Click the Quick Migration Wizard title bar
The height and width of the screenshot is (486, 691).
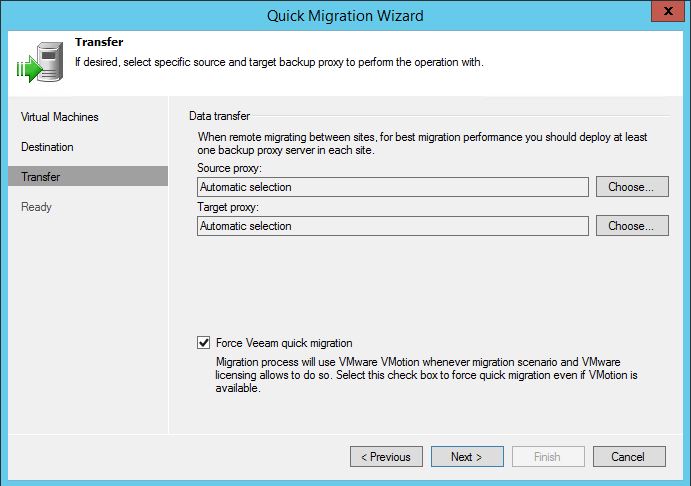345,15
